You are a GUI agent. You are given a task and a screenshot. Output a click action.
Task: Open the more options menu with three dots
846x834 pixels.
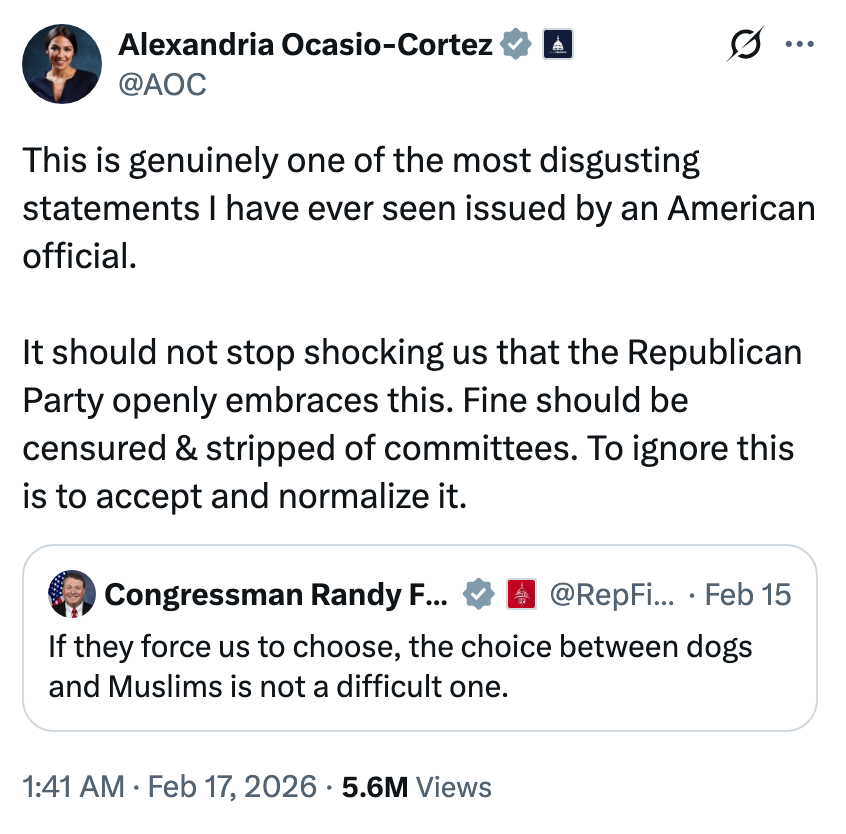(x=800, y=44)
